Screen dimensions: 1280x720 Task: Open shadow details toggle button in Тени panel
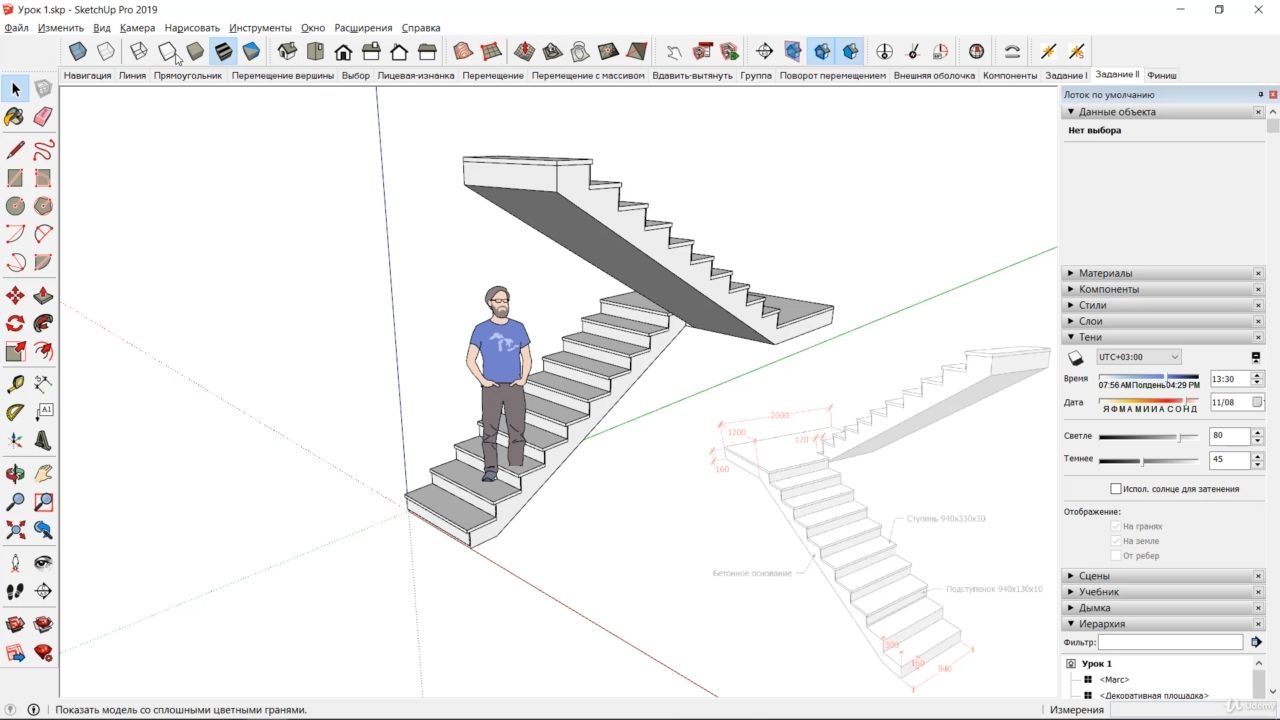pyautogui.click(x=1256, y=357)
